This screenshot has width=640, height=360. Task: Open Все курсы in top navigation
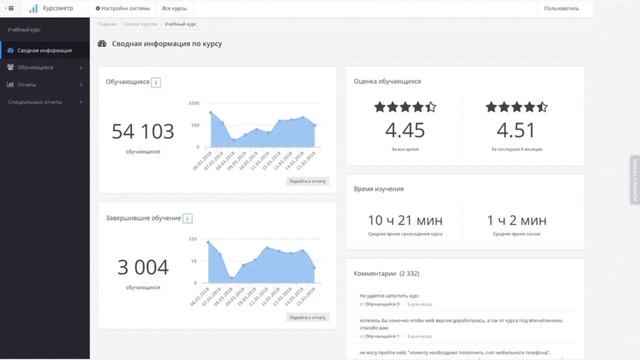pyautogui.click(x=174, y=8)
